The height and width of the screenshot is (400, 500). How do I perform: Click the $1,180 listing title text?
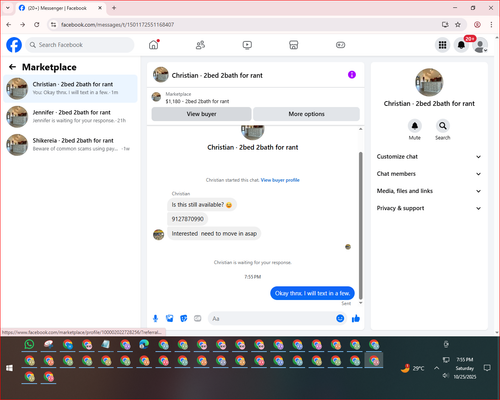197,101
